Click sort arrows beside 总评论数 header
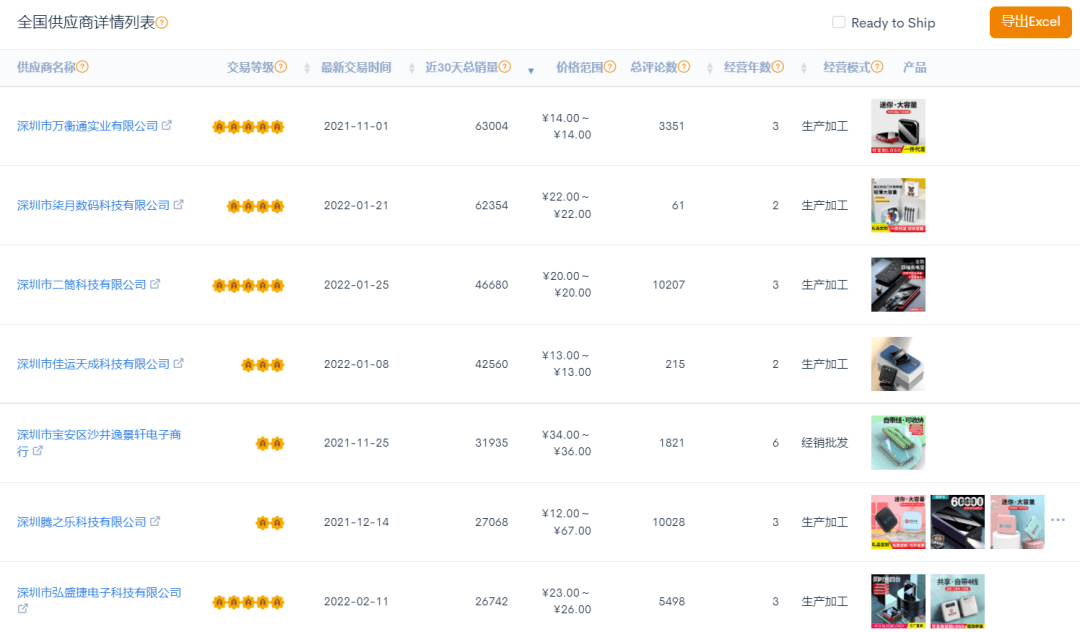Screen dimensions: 1080x632 pyautogui.click(x=710, y=68)
